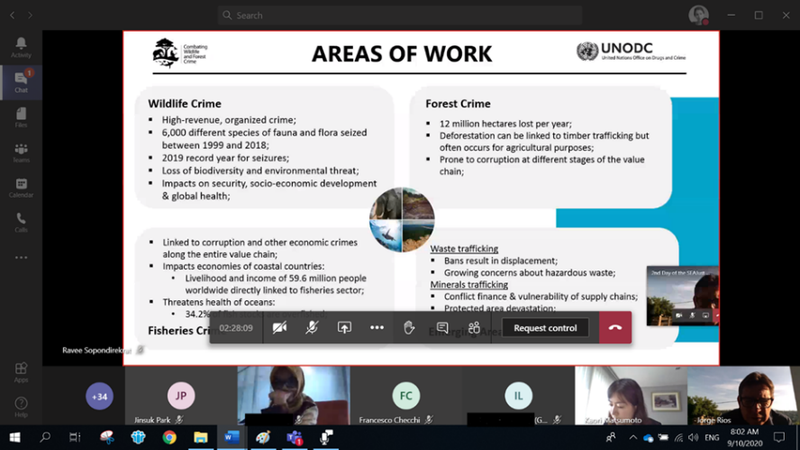The height and width of the screenshot is (450, 800).
Task: Show the participants list
Action: pyautogui.click(x=474, y=327)
